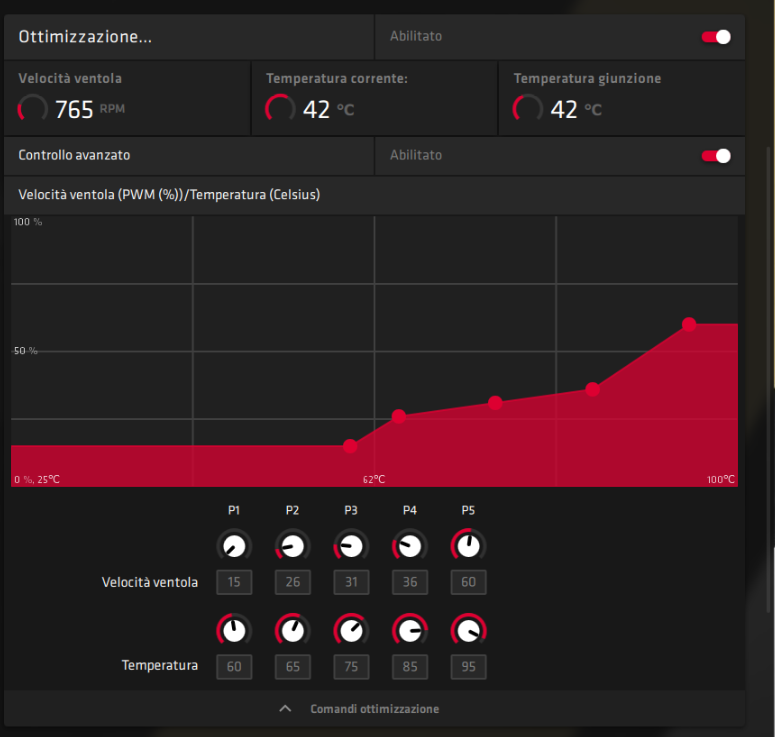Click the P4 temperature field showing 85
Screen dimensions: 775x737
coord(410,667)
